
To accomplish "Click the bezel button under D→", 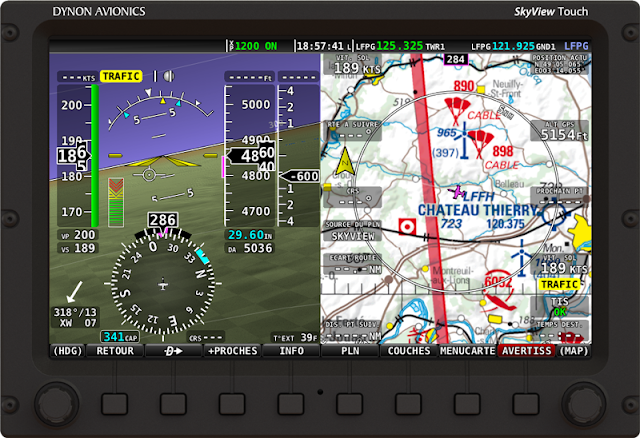I will (x=173, y=404).
